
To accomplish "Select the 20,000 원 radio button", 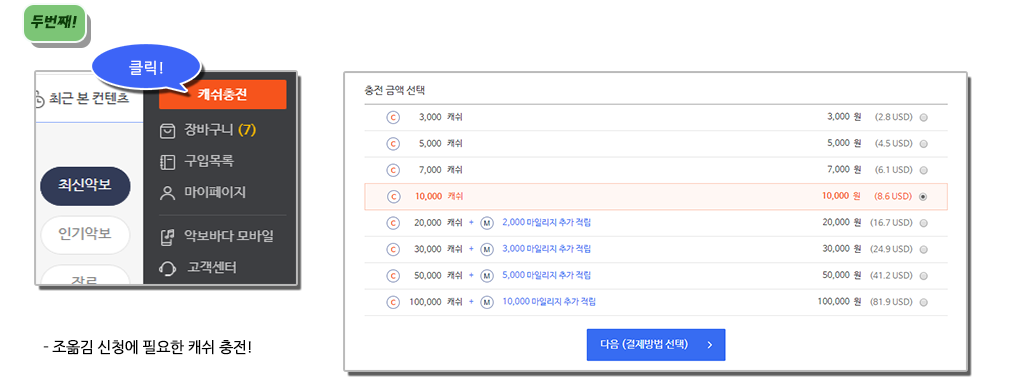I will pyautogui.click(x=923, y=223).
